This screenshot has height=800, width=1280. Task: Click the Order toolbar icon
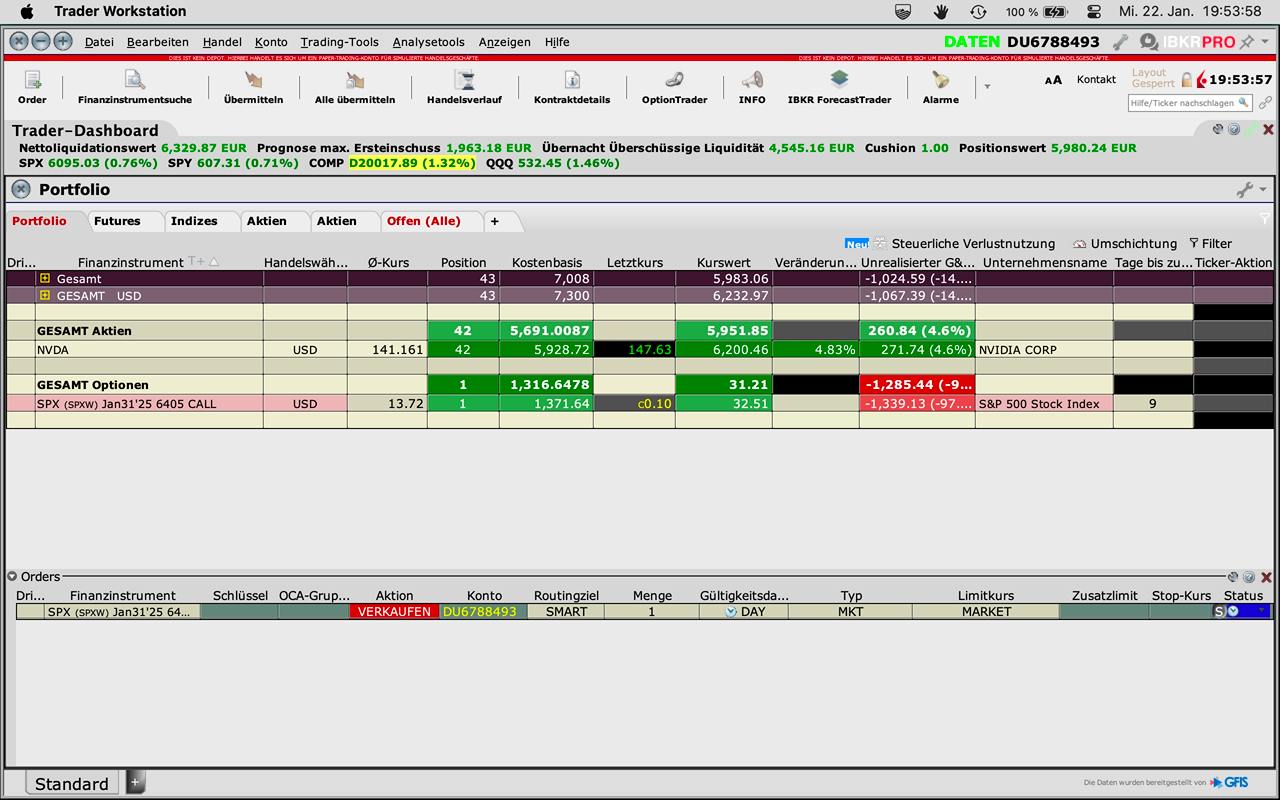[32, 82]
